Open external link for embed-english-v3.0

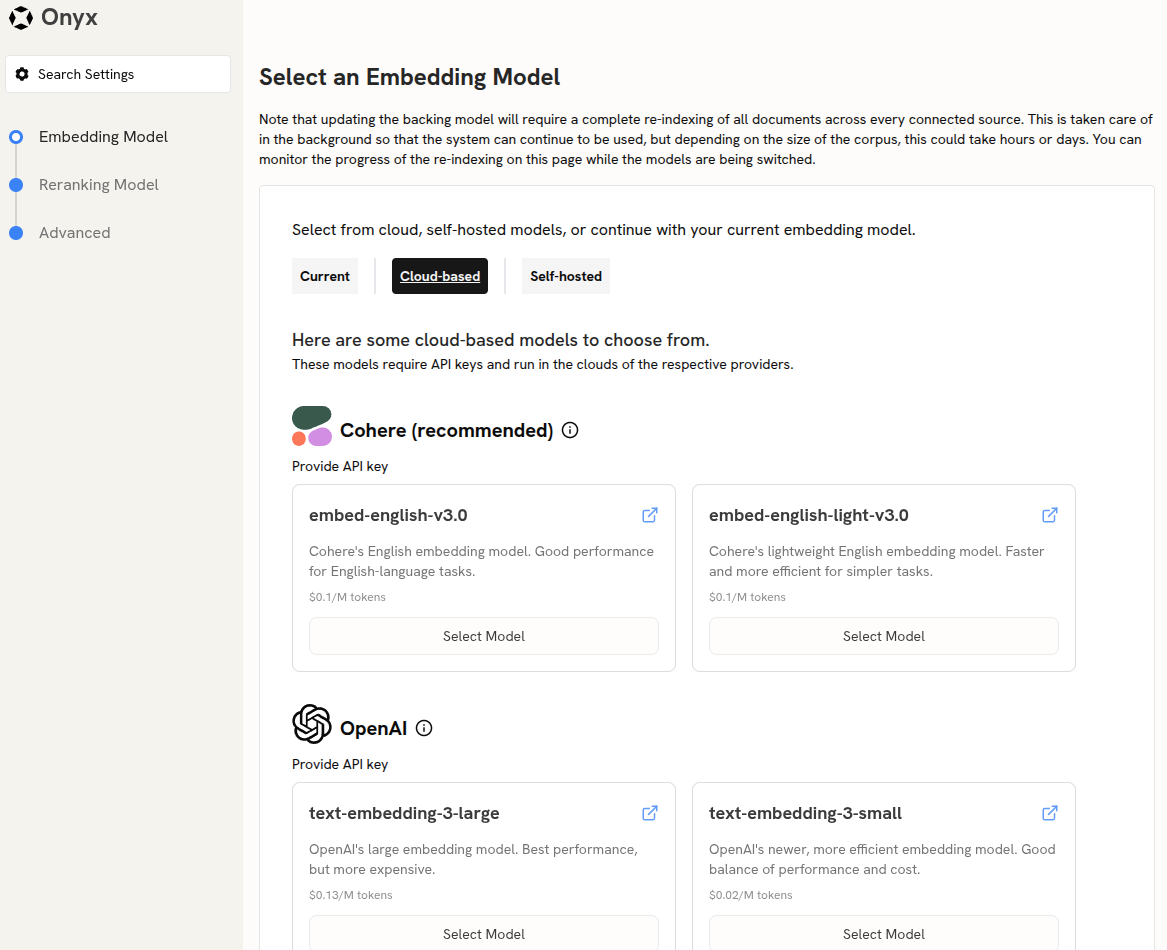(x=650, y=515)
